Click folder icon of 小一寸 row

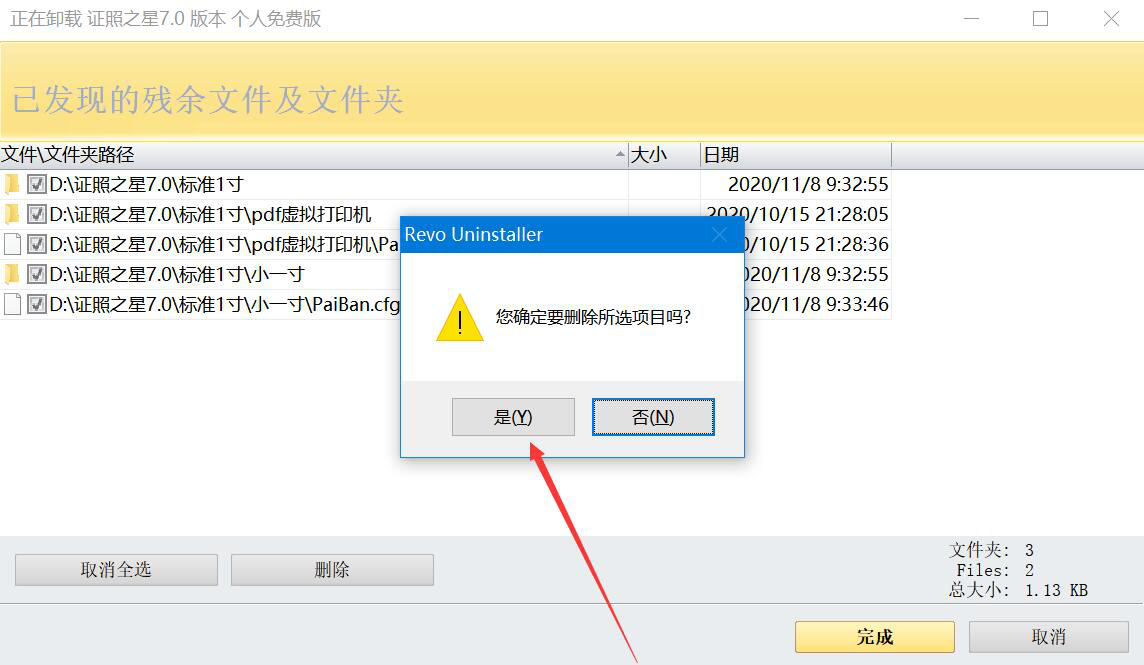tap(12, 274)
